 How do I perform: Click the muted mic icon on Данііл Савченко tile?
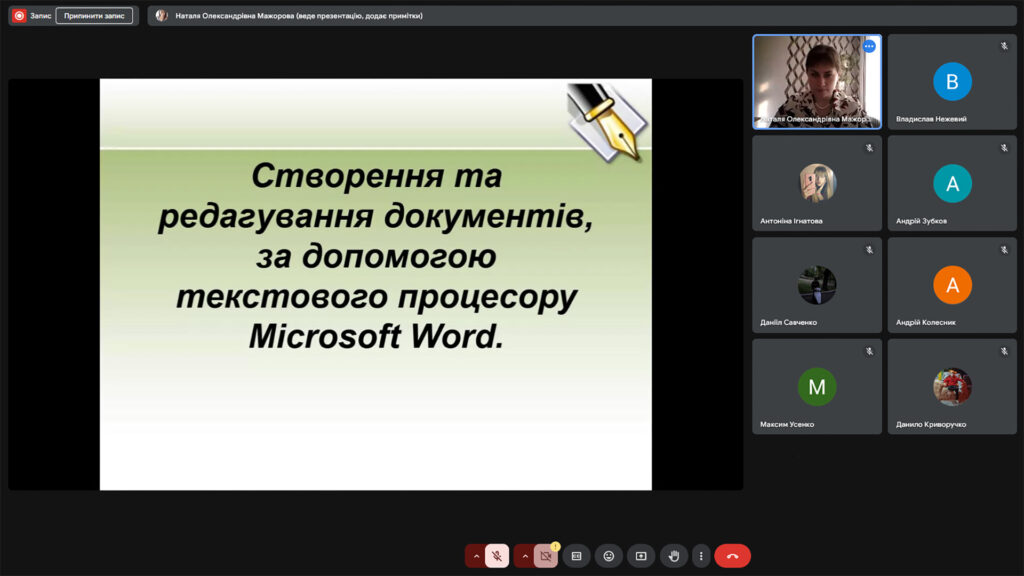(869, 250)
